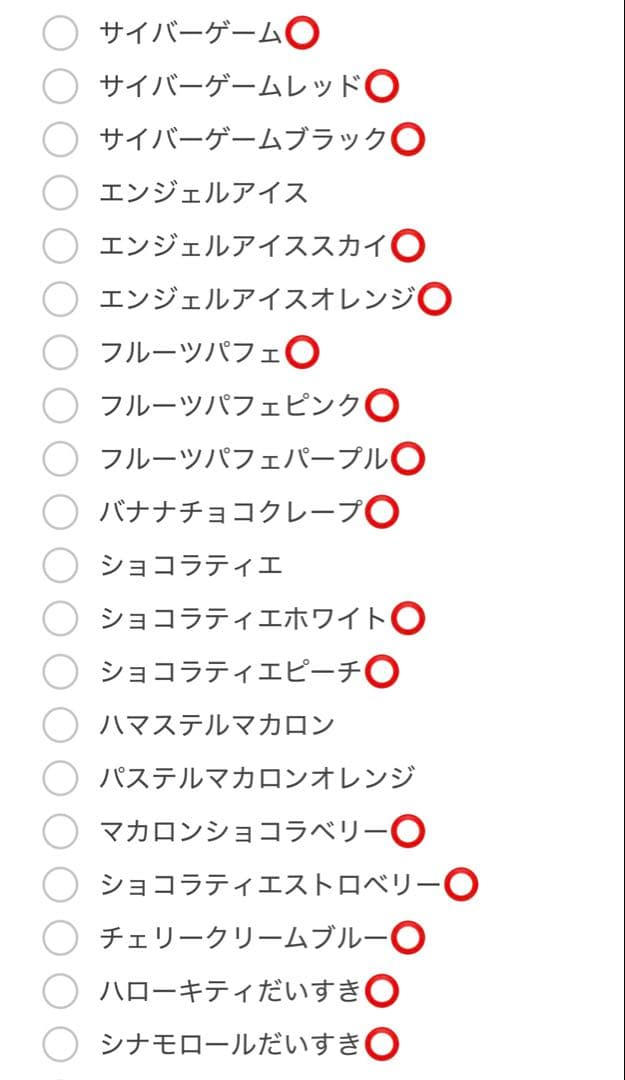
Task: Choose the バナナチョコクレープ option
Action: [60, 512]
